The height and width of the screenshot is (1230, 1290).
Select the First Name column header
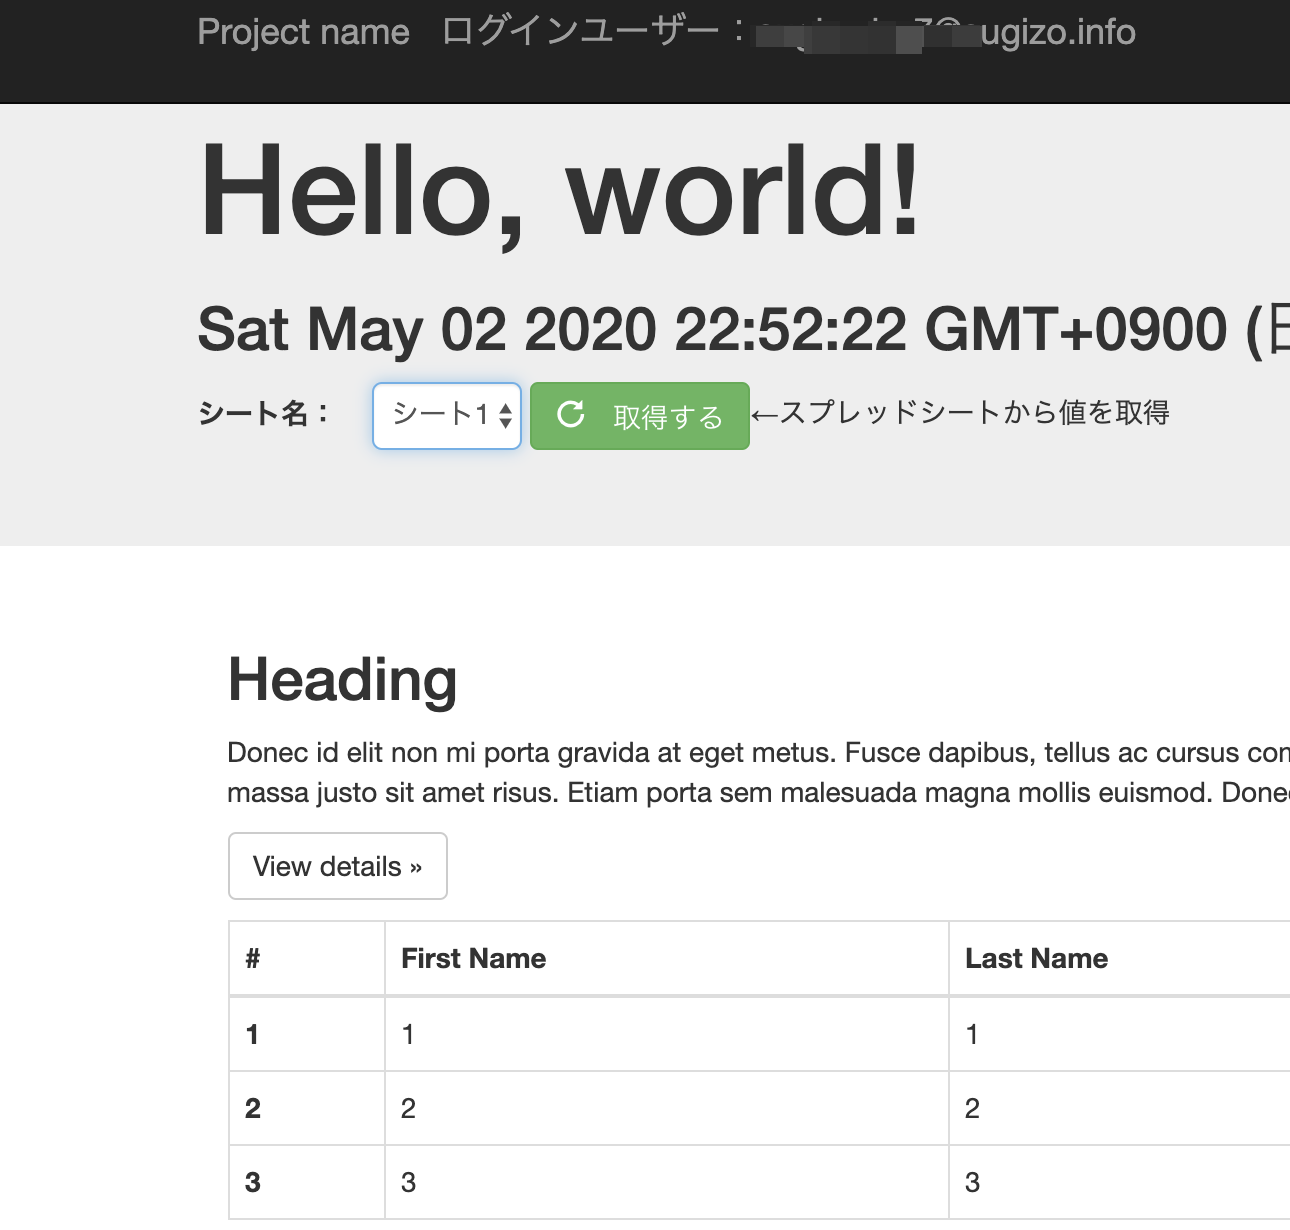(x=473, y=958)
